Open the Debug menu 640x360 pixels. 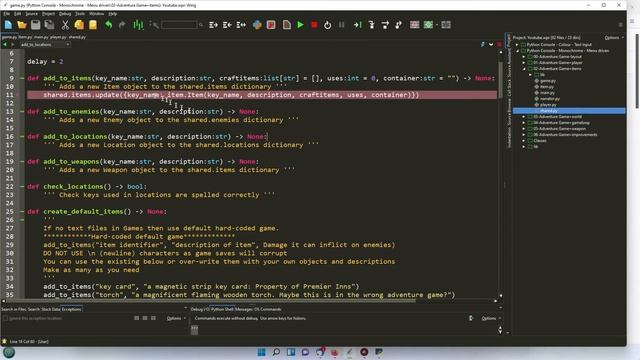65,14
